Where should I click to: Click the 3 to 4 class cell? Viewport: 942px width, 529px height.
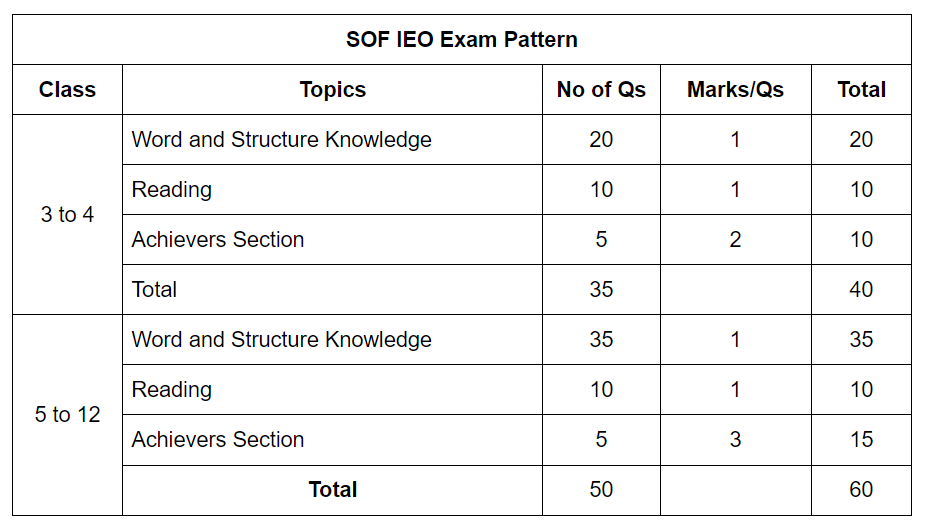coord(67,215)
